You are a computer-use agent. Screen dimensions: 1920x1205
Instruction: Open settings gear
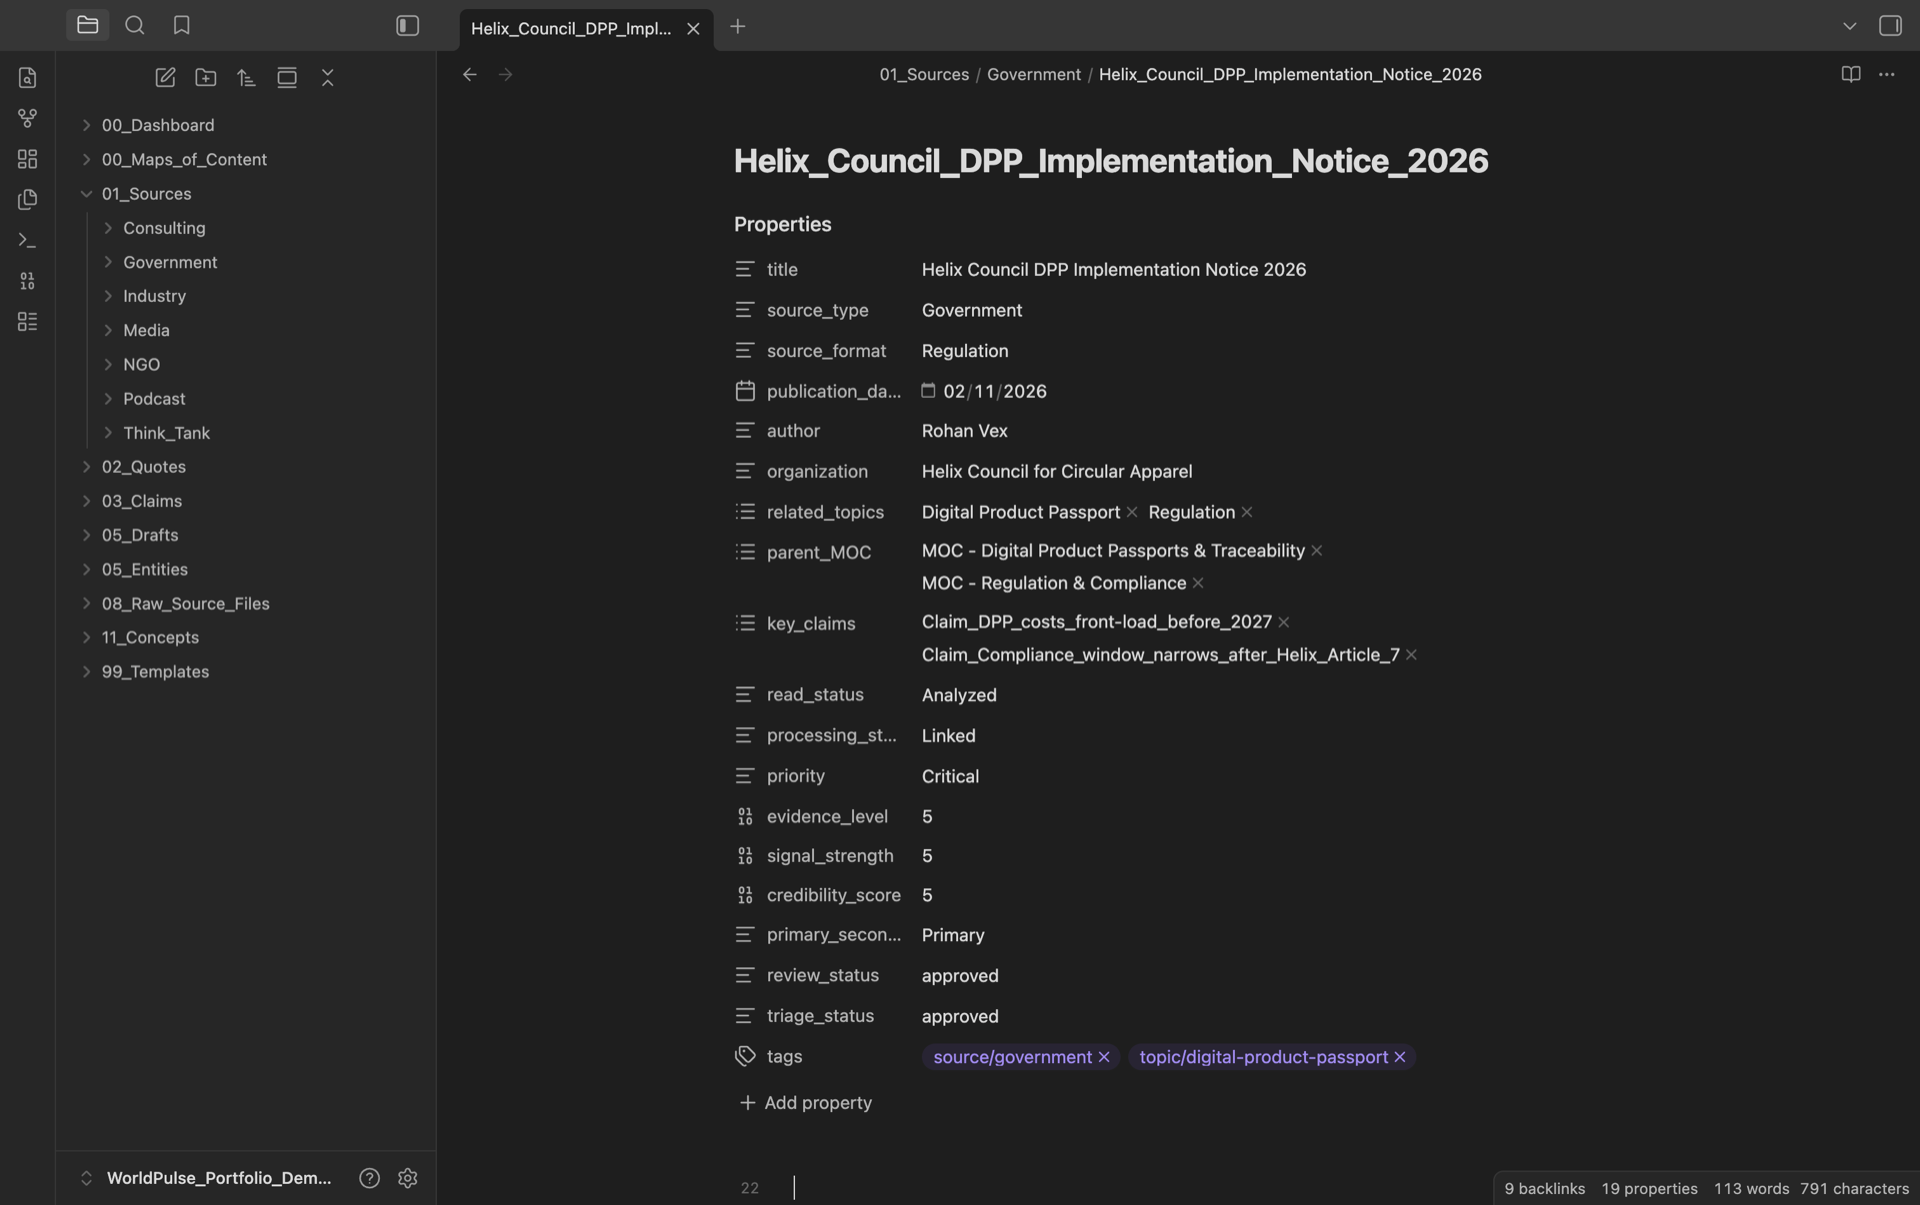point(407,1178)
